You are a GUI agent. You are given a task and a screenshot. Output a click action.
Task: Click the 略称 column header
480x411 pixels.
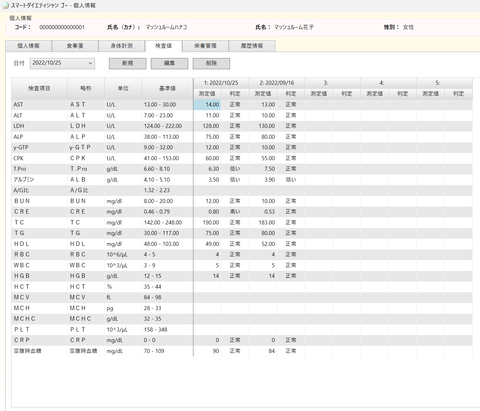[x=86, y=88]
